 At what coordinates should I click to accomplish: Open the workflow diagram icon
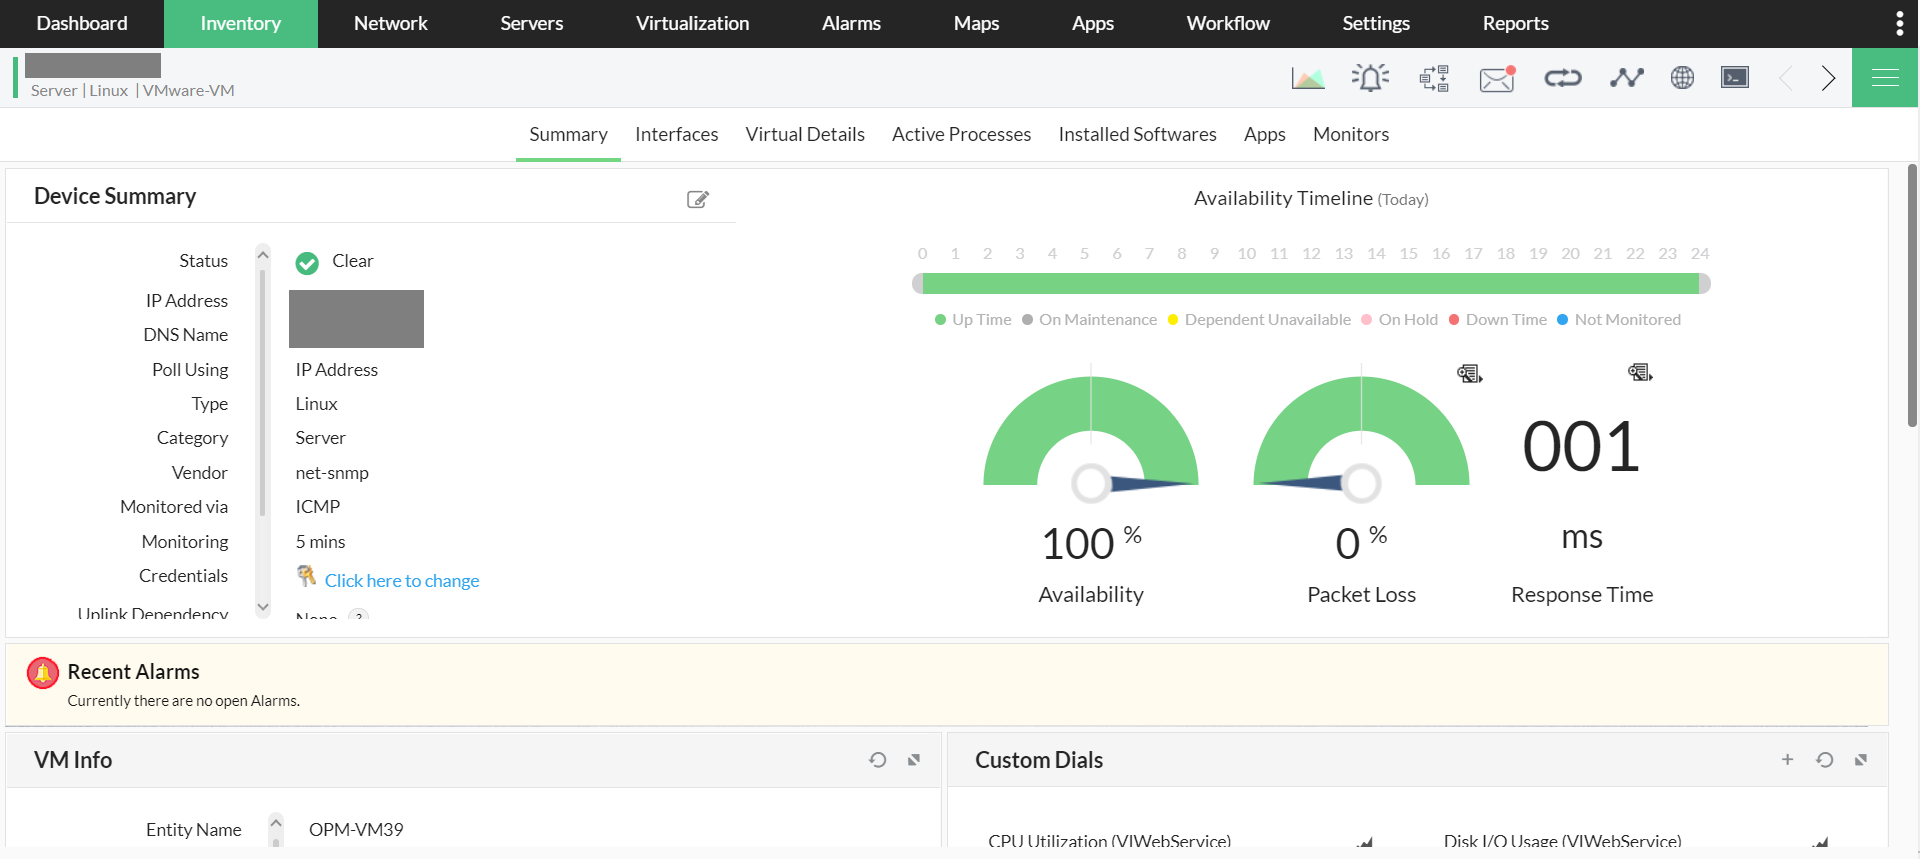[1434, 78]
